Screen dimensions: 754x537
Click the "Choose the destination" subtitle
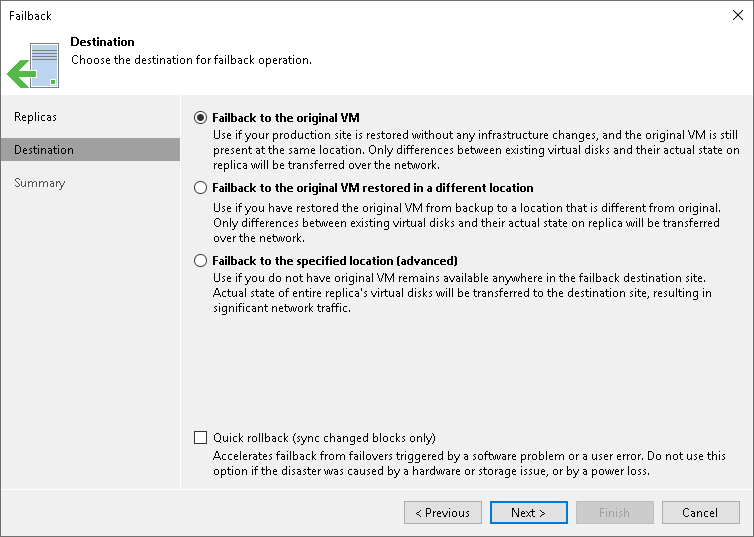191,60
